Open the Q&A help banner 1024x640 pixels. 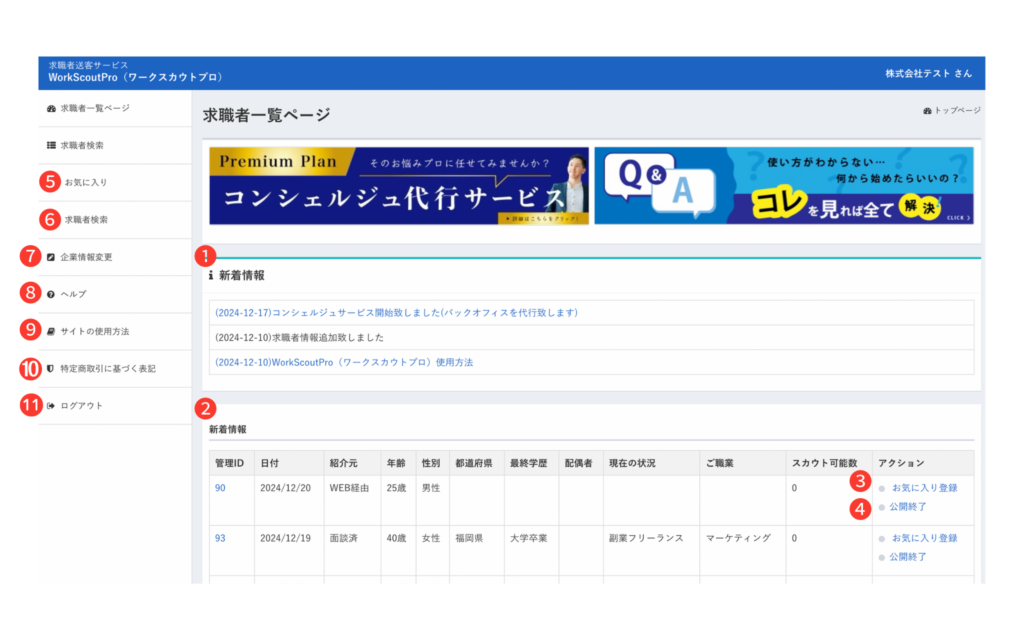coord(783,186)
